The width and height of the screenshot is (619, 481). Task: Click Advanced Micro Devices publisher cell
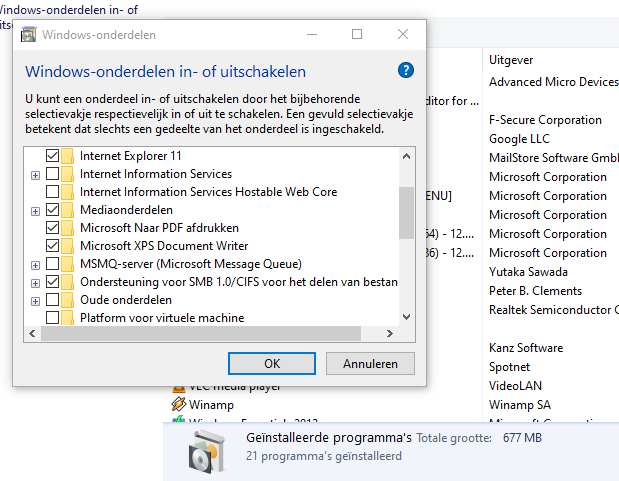[554, 82]
